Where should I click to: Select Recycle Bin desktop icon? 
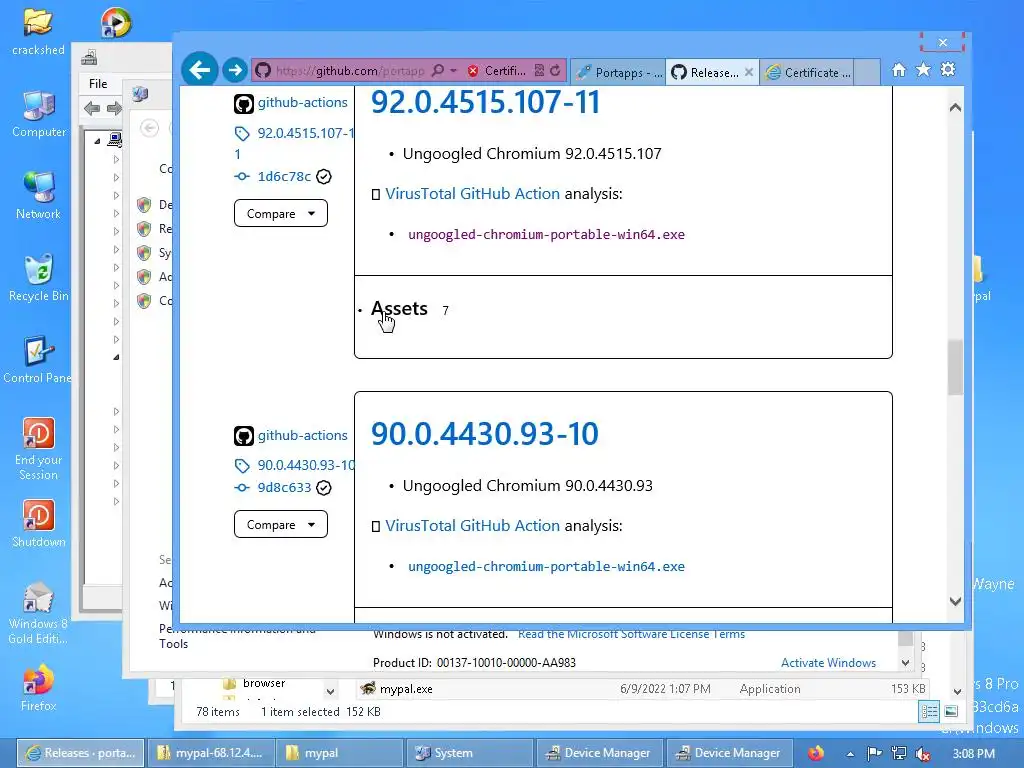pos(39,278)
